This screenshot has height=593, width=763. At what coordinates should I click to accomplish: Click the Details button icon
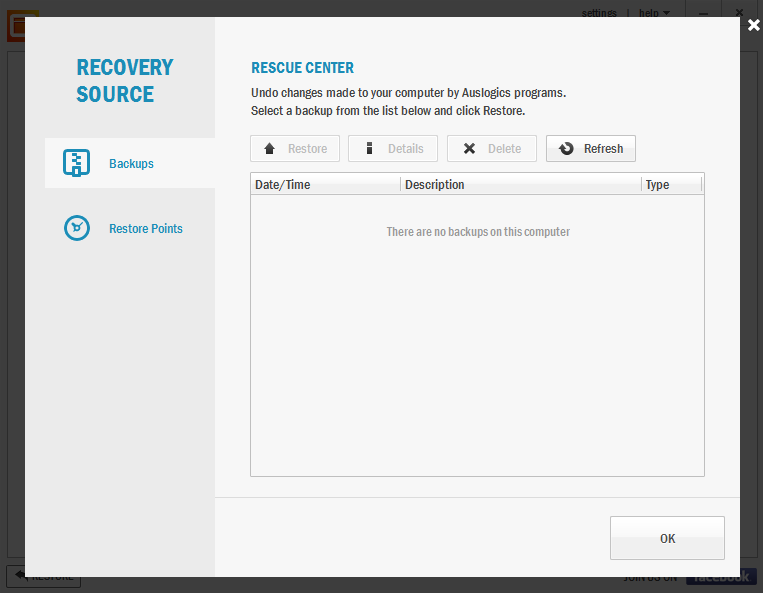coord(369,149)
